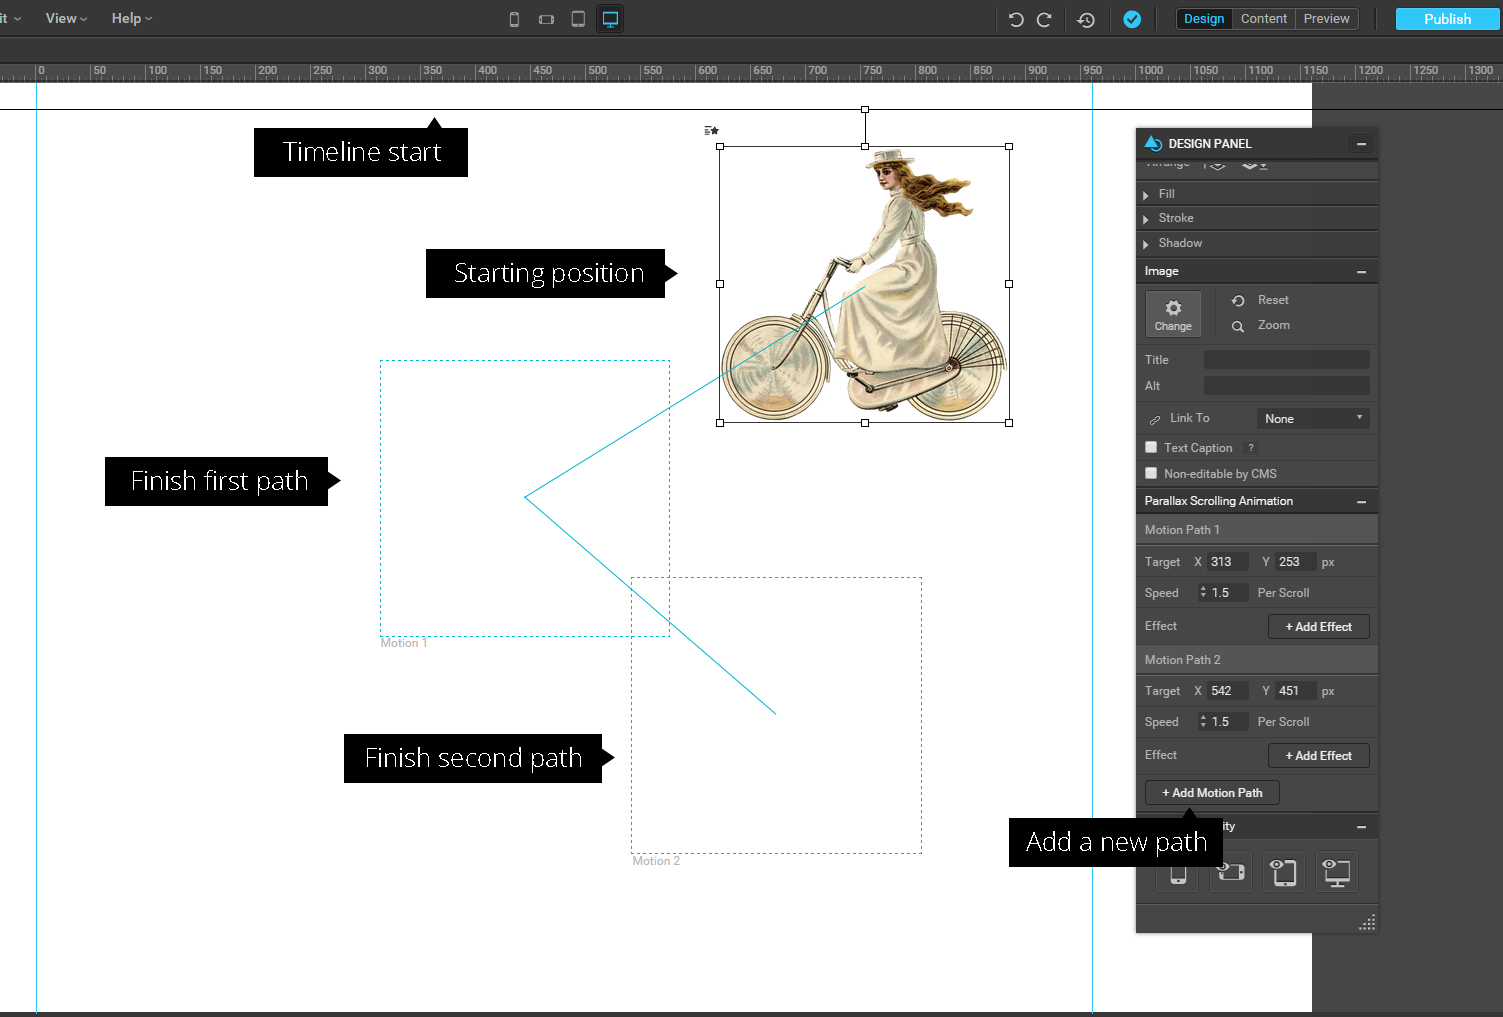Enable the Text Caption checkbox
The width and height of the screenshot is (1503, 1017).
[1152, 447]
